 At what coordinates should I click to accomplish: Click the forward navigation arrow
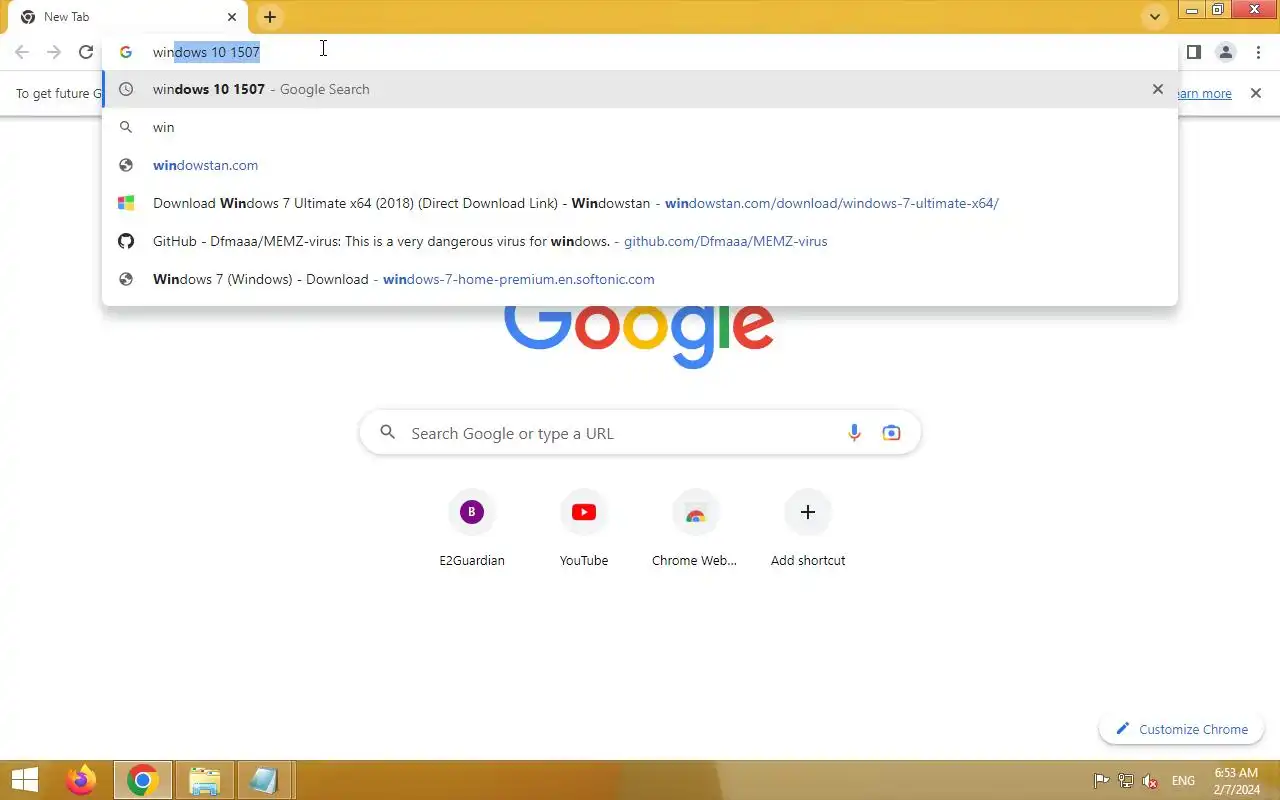[x=54, y=52]
